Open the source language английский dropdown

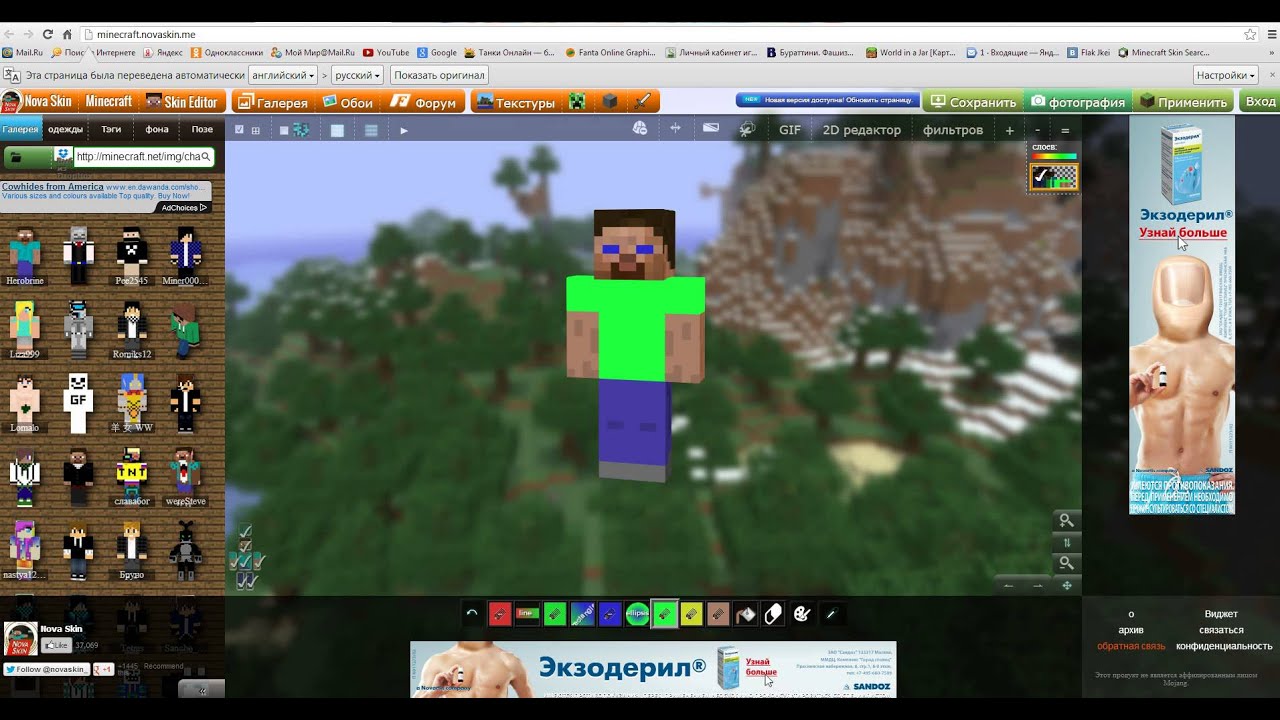point(283,75)
